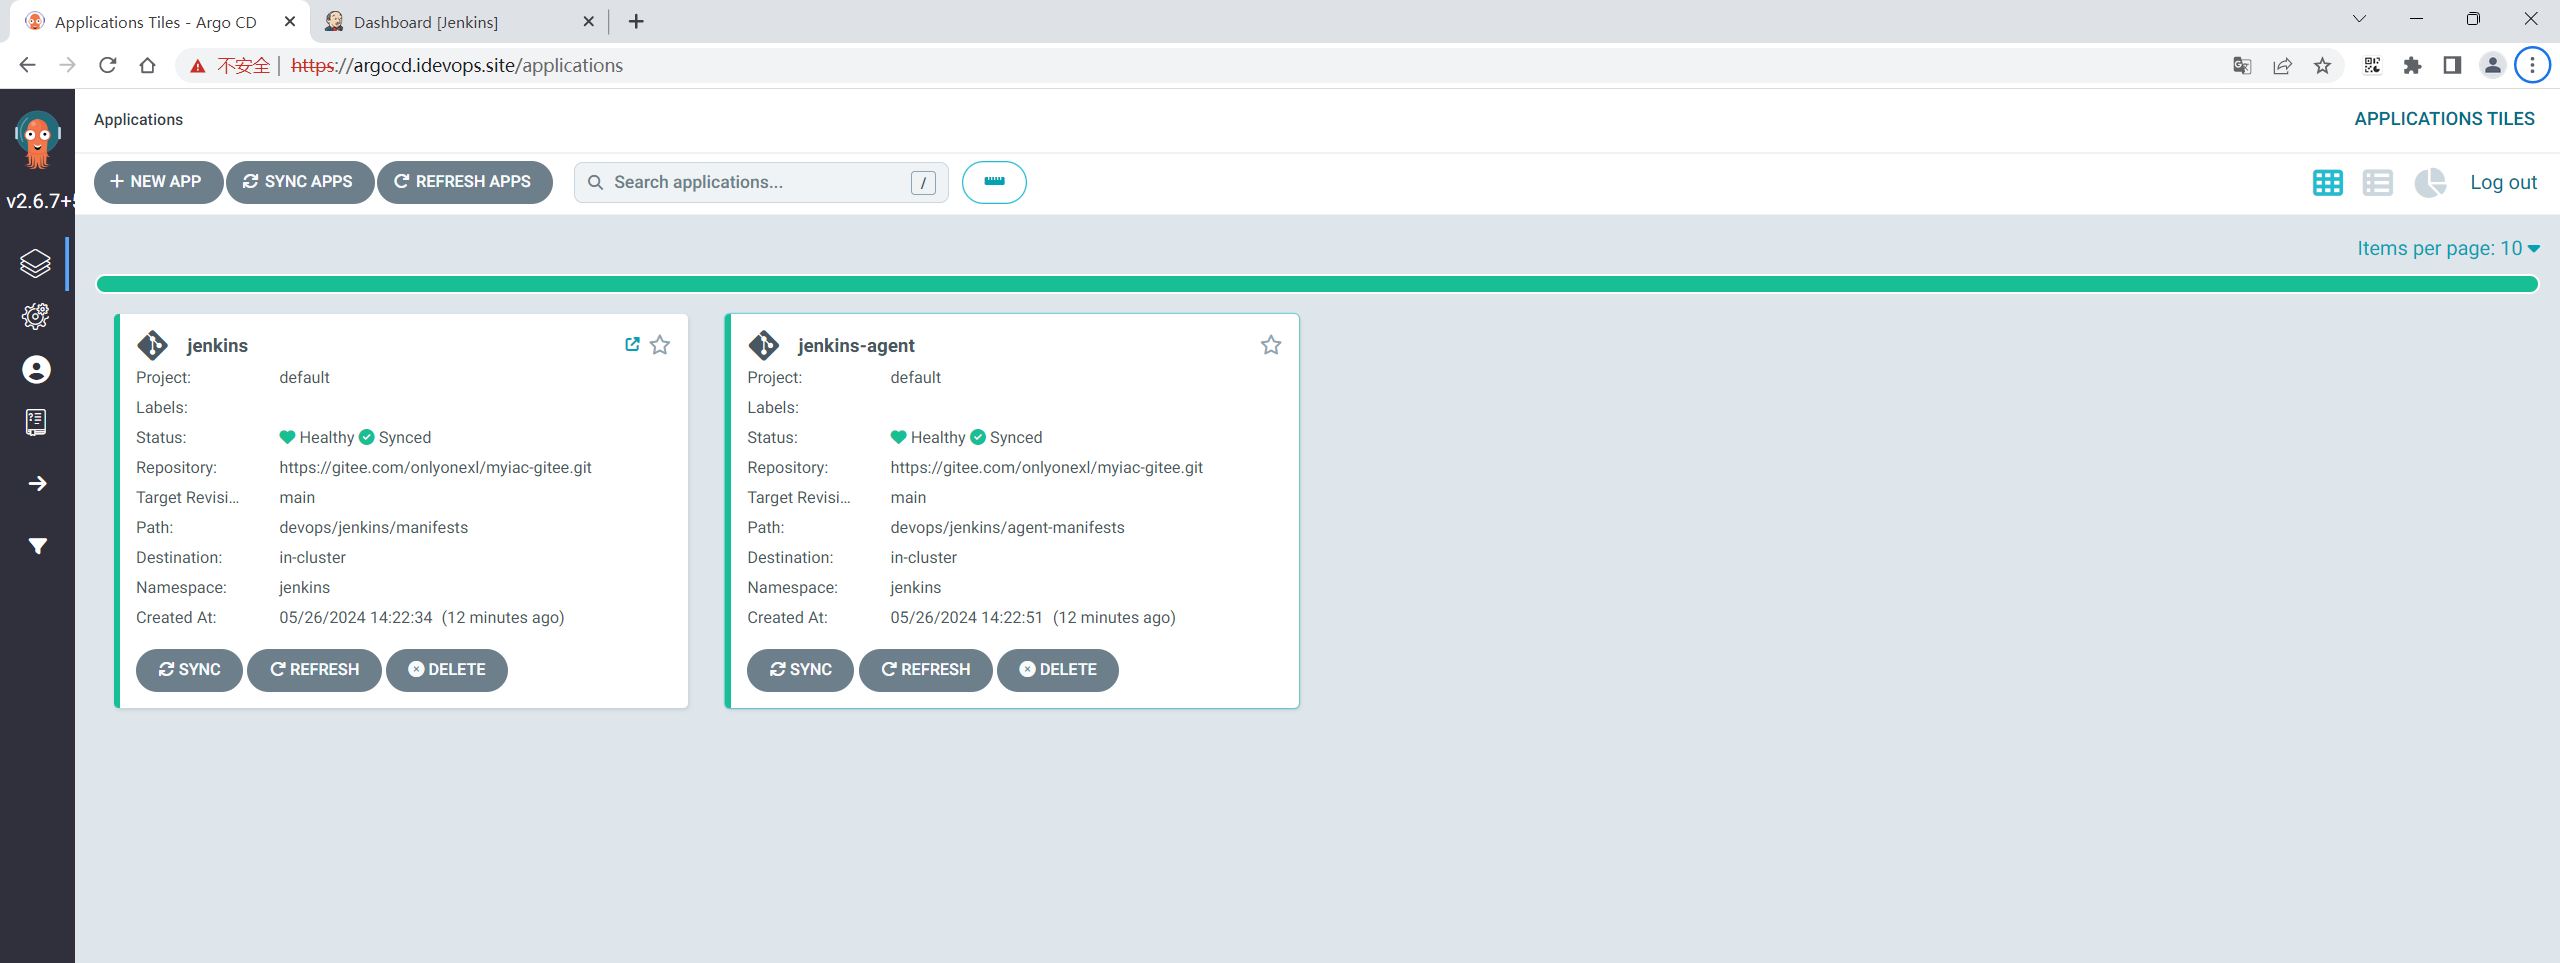Close the Argo CD browser tab
This screenshot has height=963, width=2560.
[x=290, y=21]
